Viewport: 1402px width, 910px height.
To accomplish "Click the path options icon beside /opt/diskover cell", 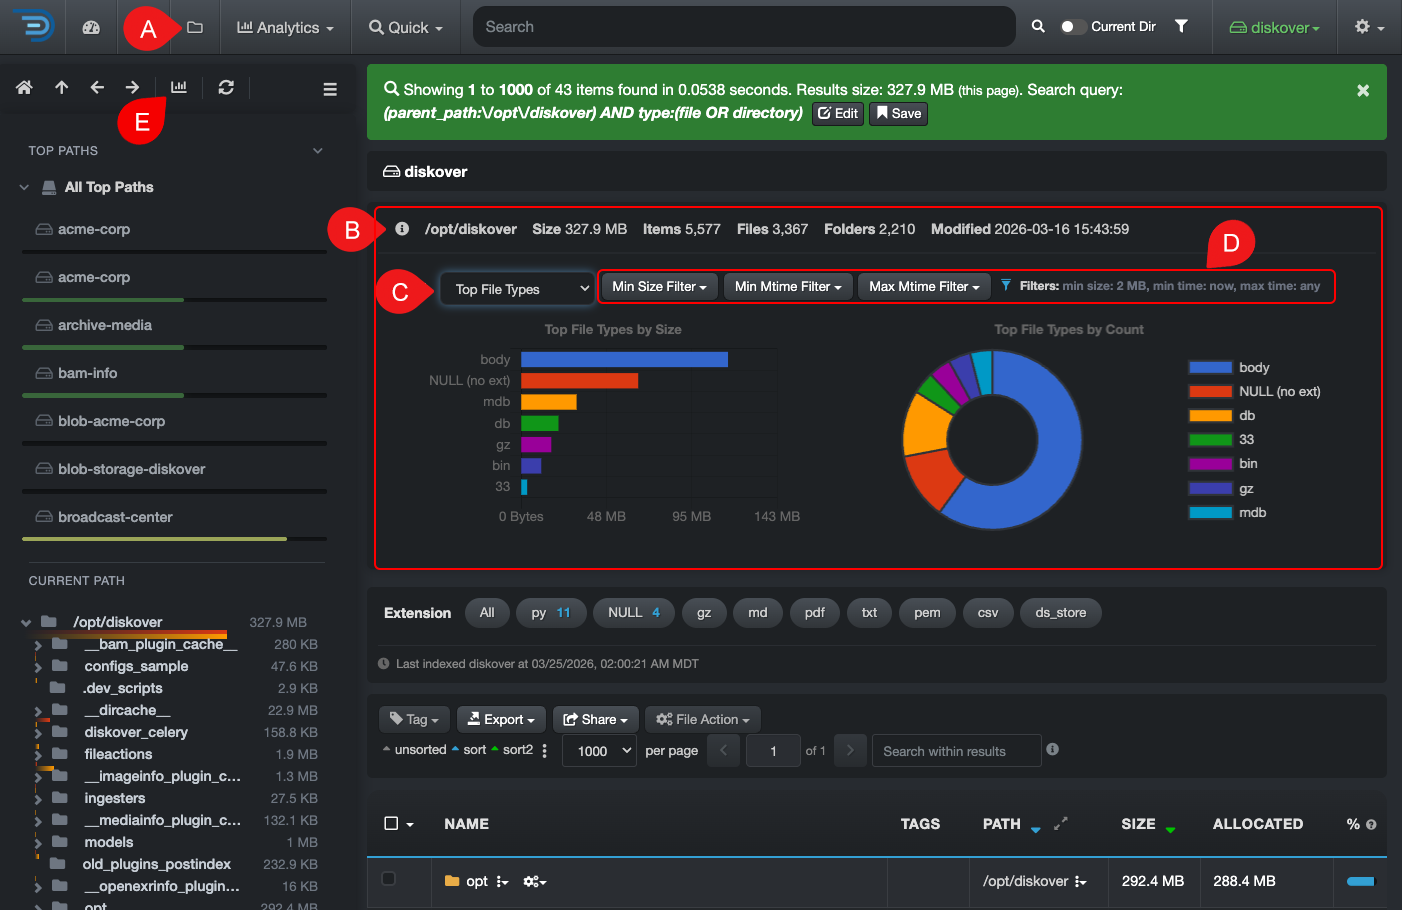I will [x=1081, y=881].
